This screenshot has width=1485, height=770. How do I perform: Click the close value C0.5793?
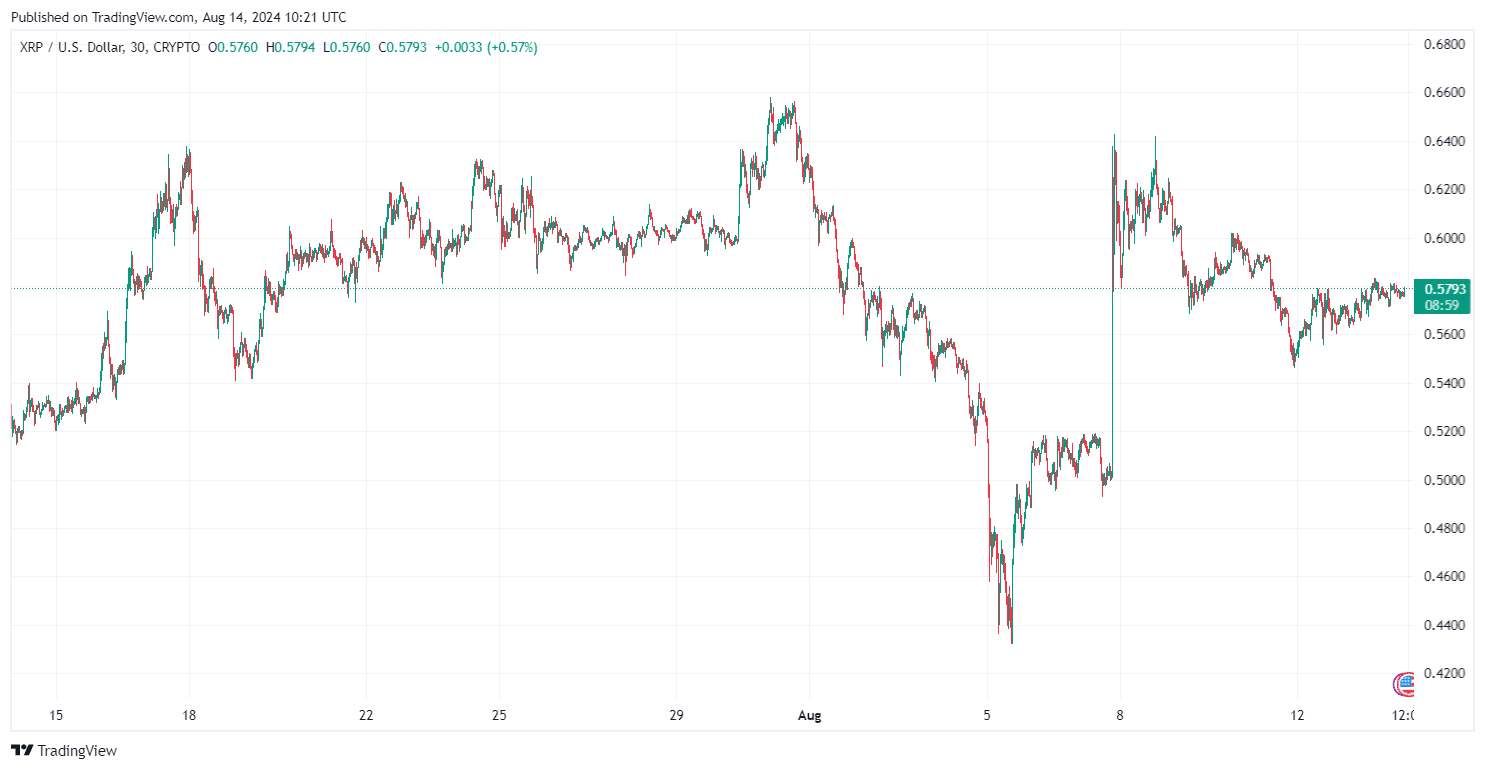point(405,47)
